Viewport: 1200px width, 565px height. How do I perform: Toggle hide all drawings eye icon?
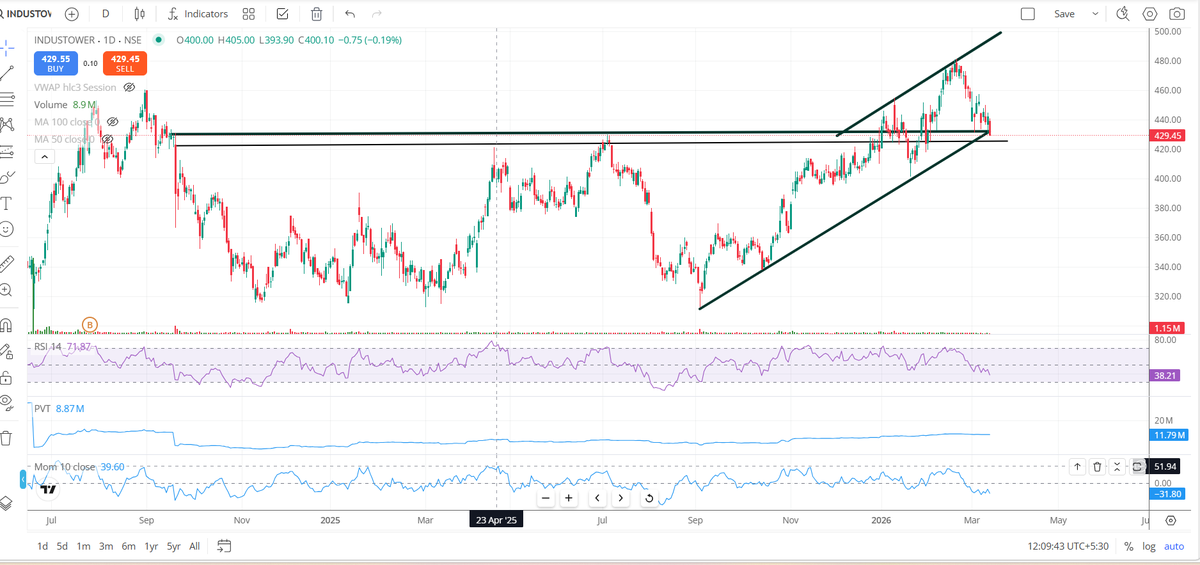click(7, 403)
